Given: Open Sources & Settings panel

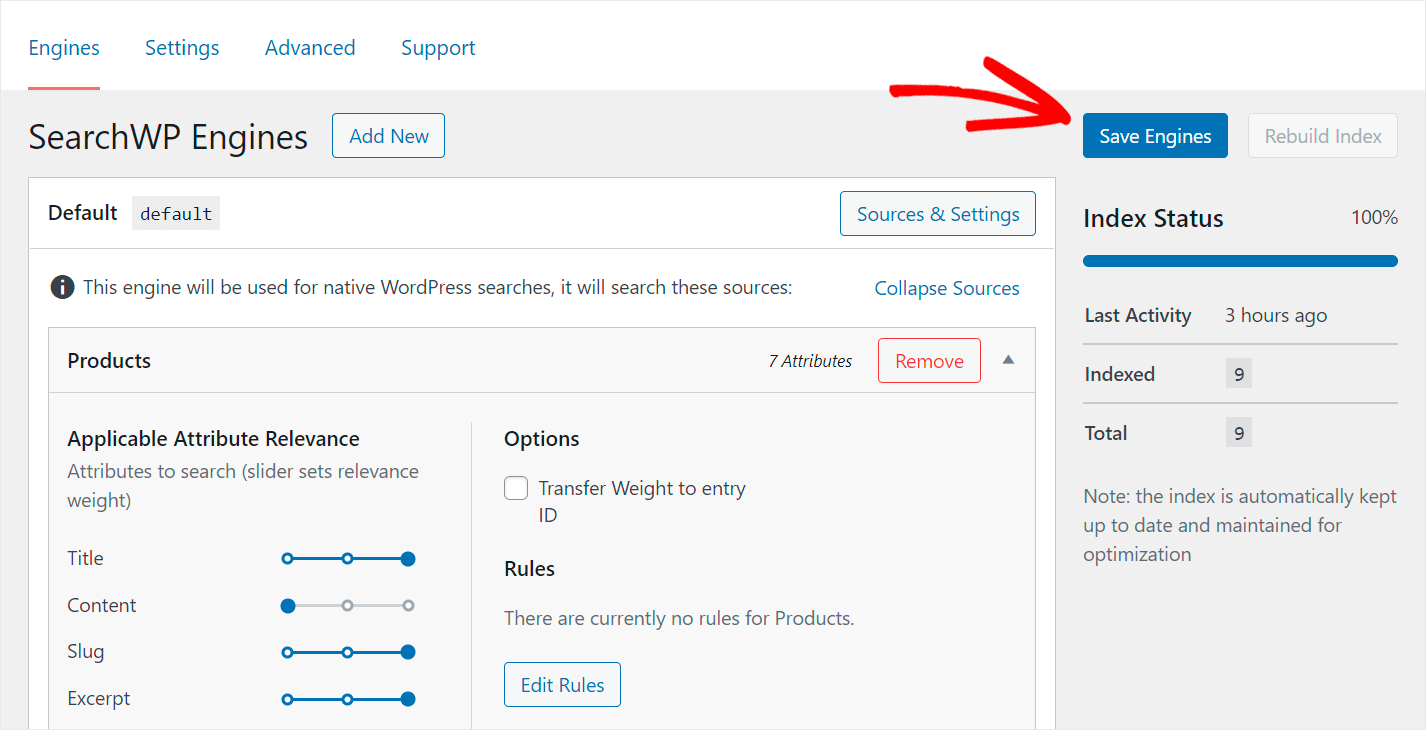Looking at the screenshot, I should 937,214.
